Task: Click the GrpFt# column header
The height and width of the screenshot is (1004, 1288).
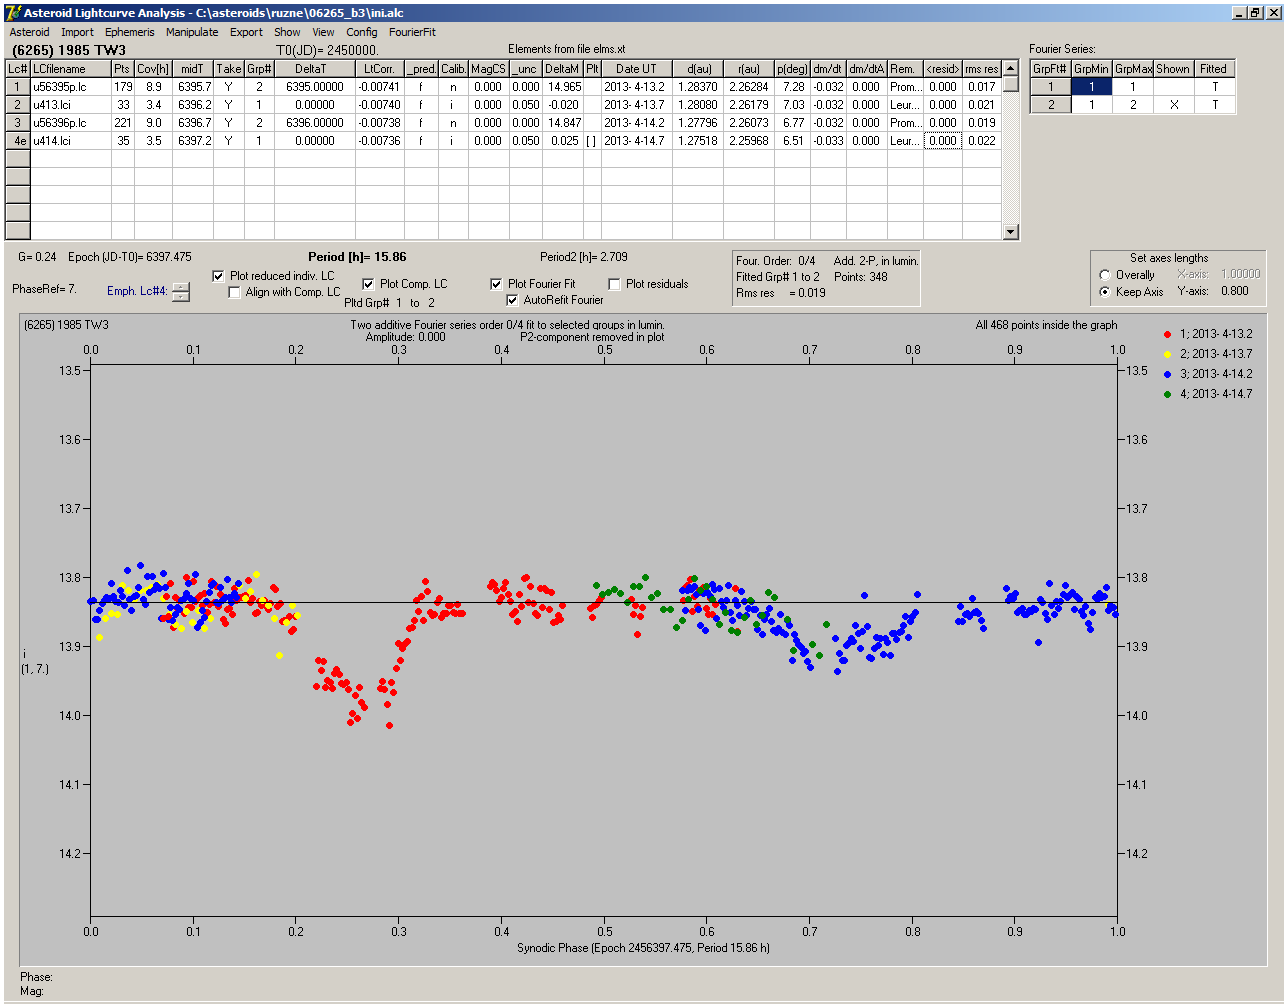Action: click(1051, 69)
